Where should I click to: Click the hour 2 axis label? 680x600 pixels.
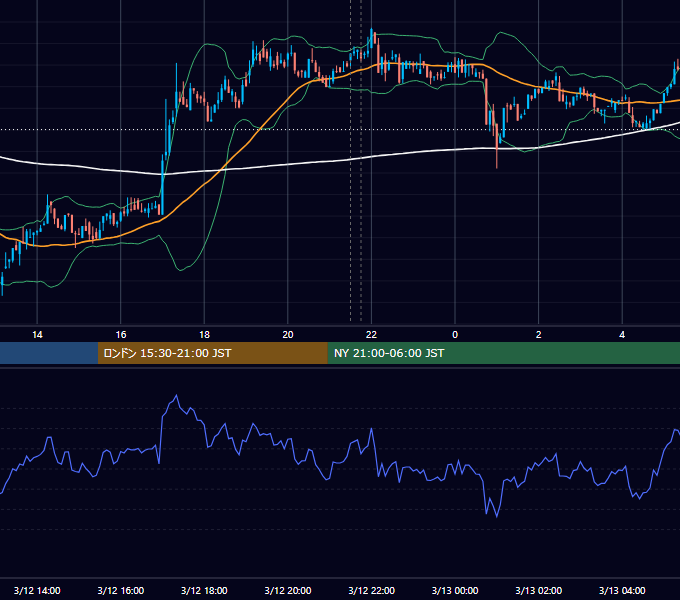539,335
